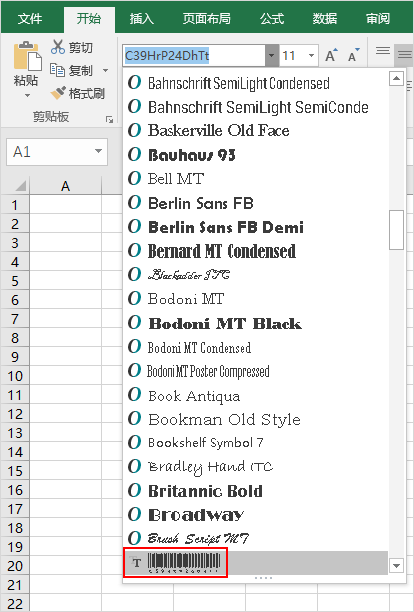Click the font size field showing 11
Screen dimensions: 414x612
293,56
